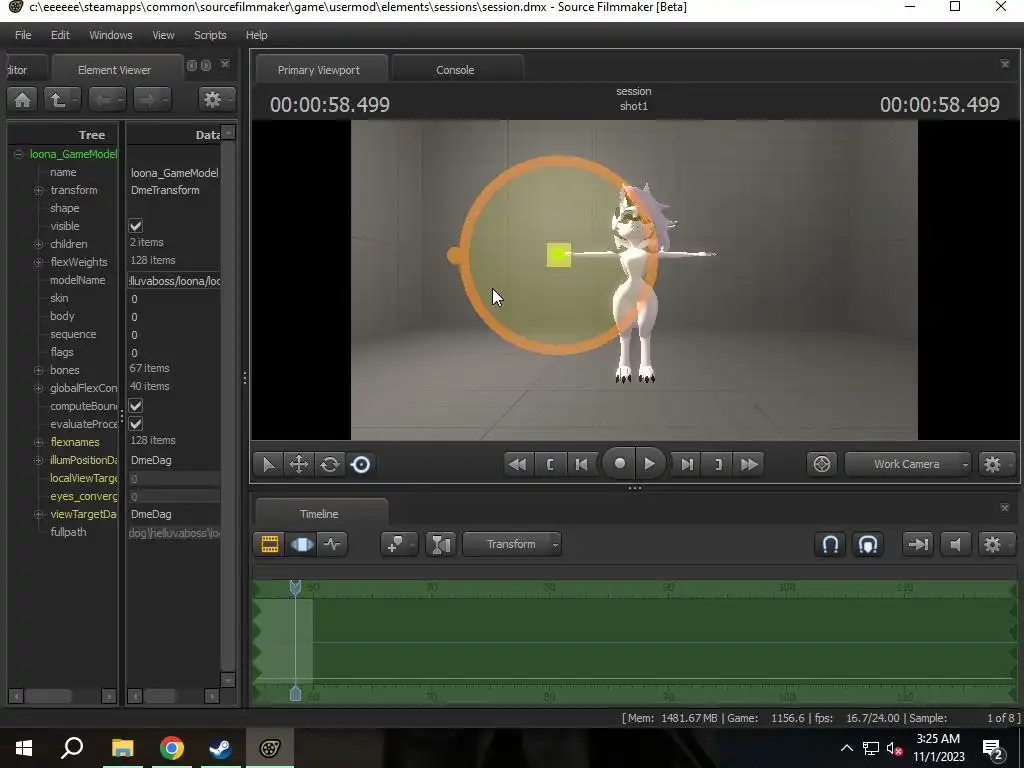This screenshot has width=1024, height=768.
Task: Expand the transform tree node
Action: tap(39, 190)
